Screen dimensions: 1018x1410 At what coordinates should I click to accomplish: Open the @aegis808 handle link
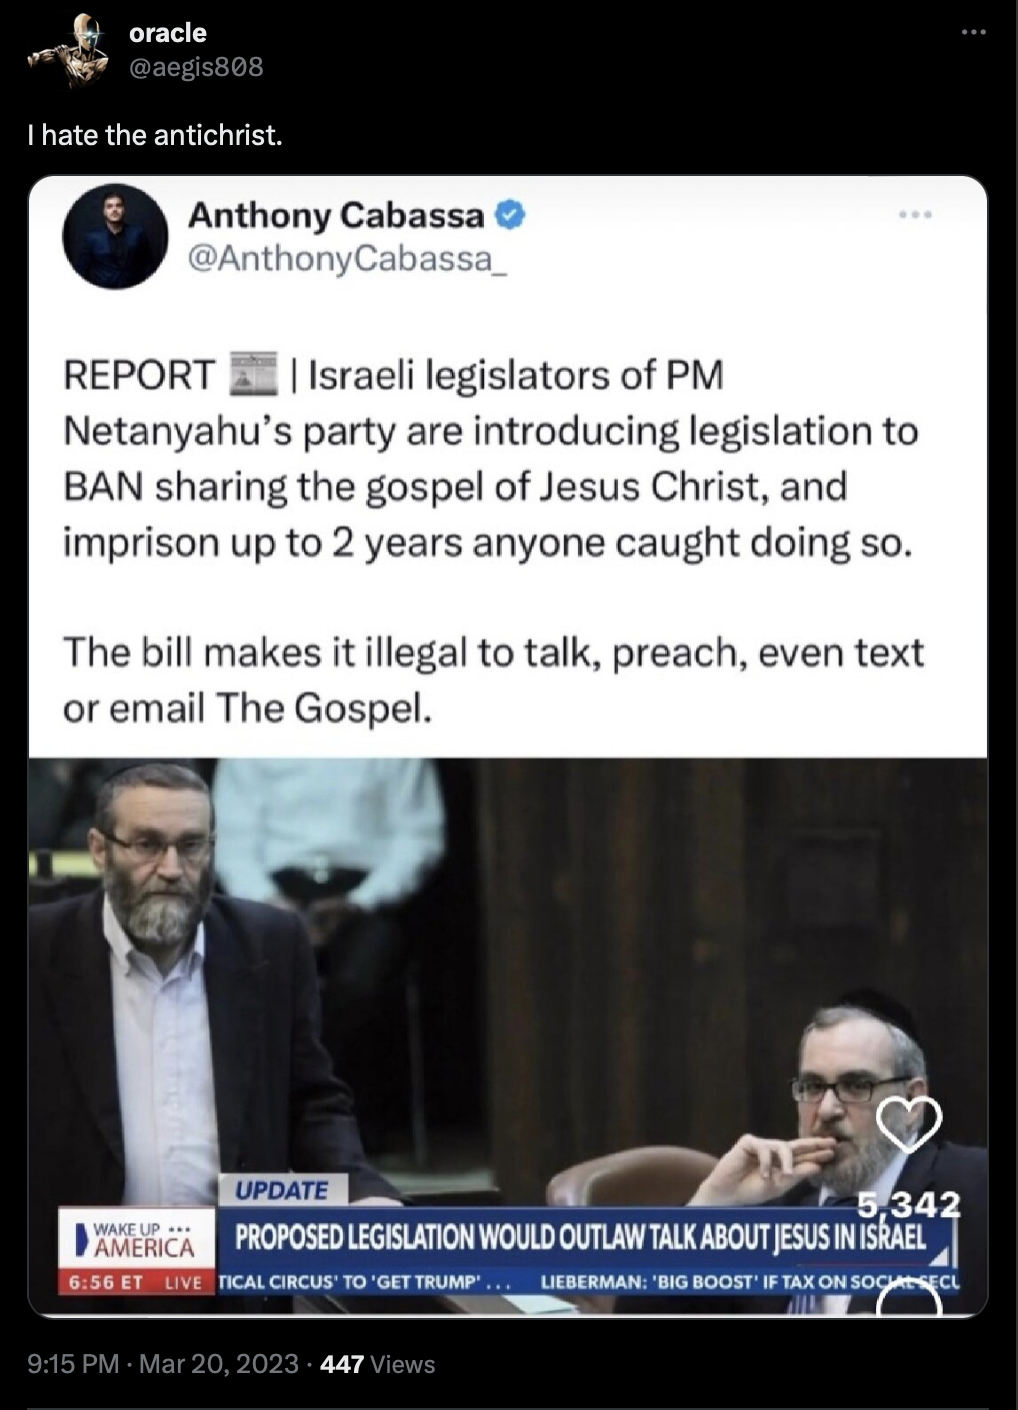pyautogui.click(x=196, y=67)
